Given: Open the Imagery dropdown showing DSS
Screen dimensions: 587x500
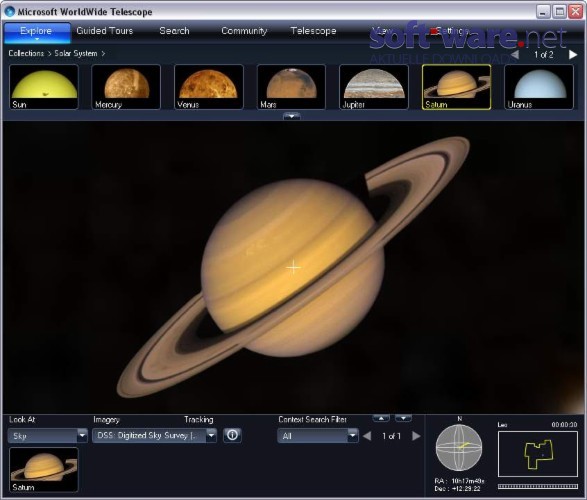Looking at the screenshot, I should pos(154,436).
